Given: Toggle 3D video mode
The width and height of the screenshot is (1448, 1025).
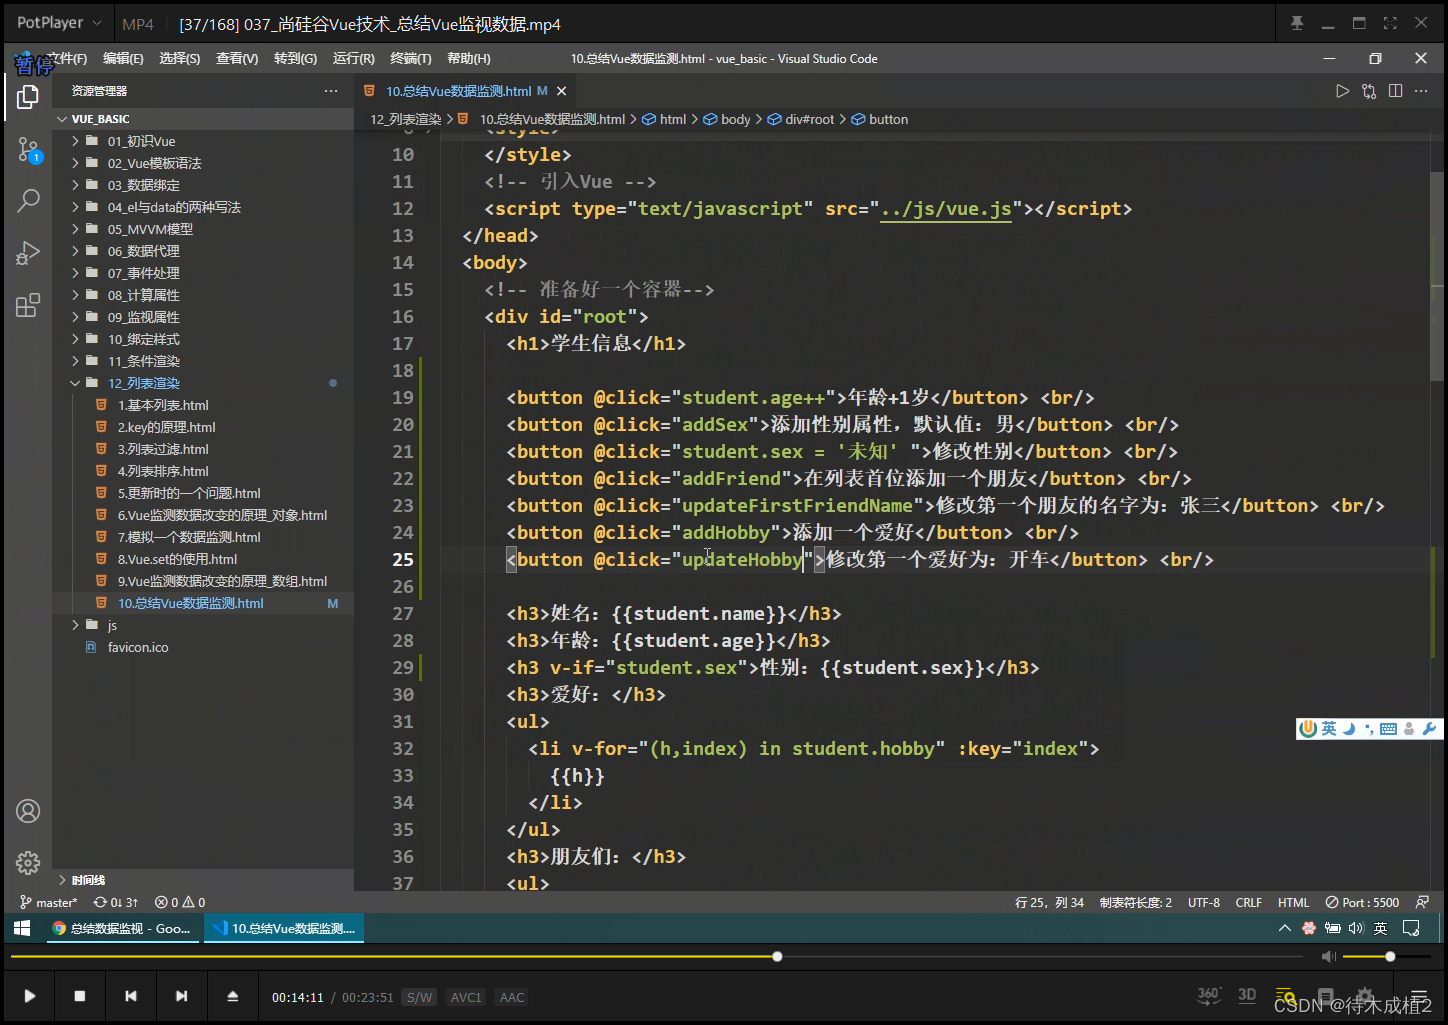Looking at the screenshot, I should (x=1247, y=995).
